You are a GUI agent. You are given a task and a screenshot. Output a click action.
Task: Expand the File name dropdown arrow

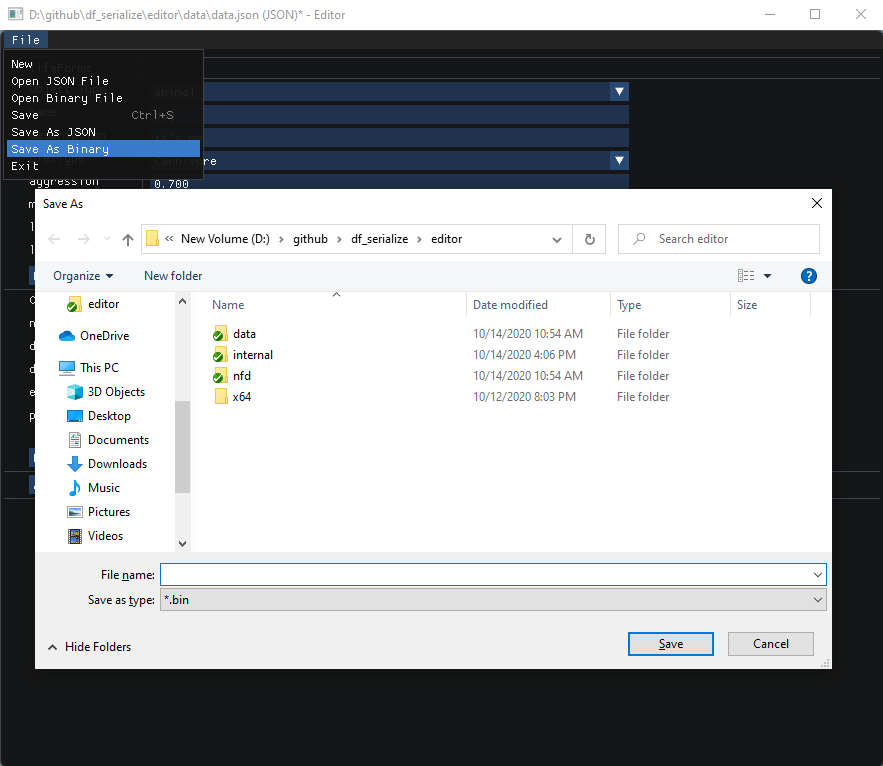coord(818,574)
